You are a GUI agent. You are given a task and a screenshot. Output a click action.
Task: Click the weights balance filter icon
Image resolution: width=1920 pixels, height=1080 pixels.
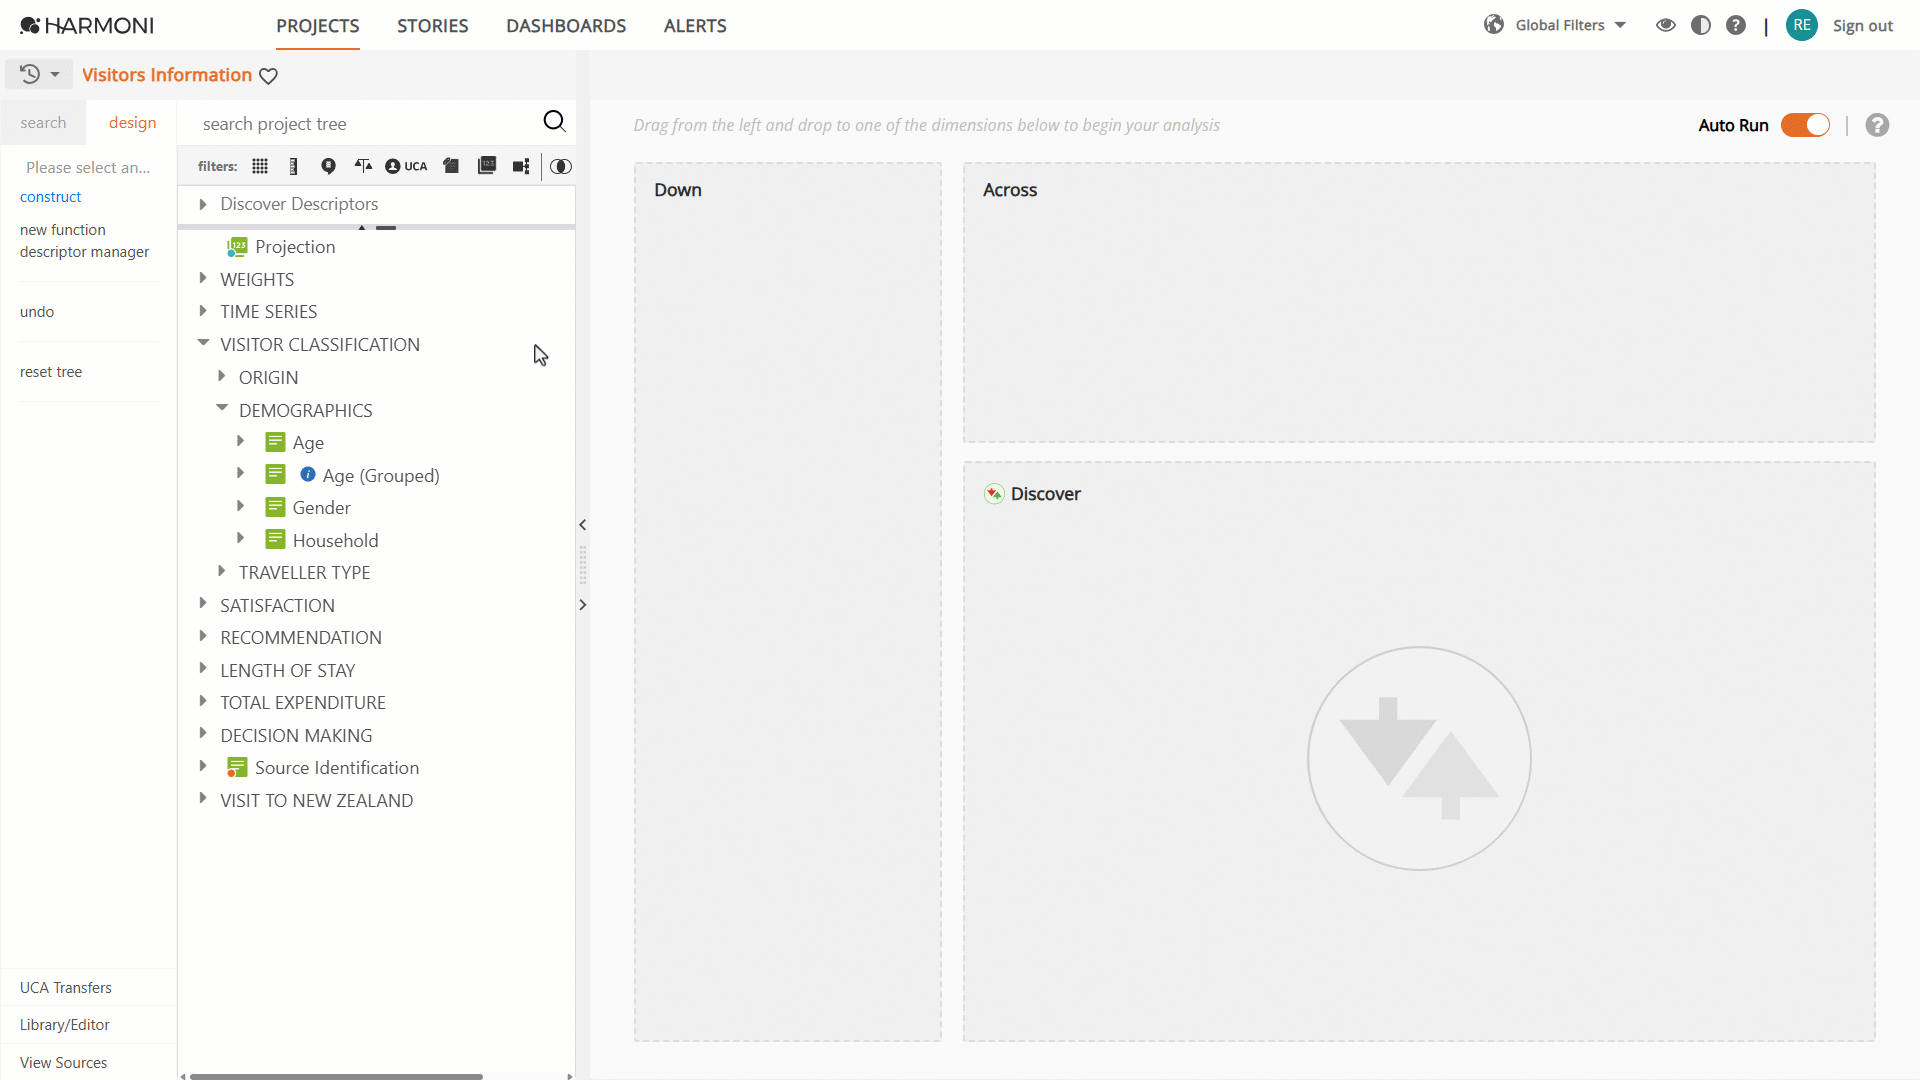363,166
